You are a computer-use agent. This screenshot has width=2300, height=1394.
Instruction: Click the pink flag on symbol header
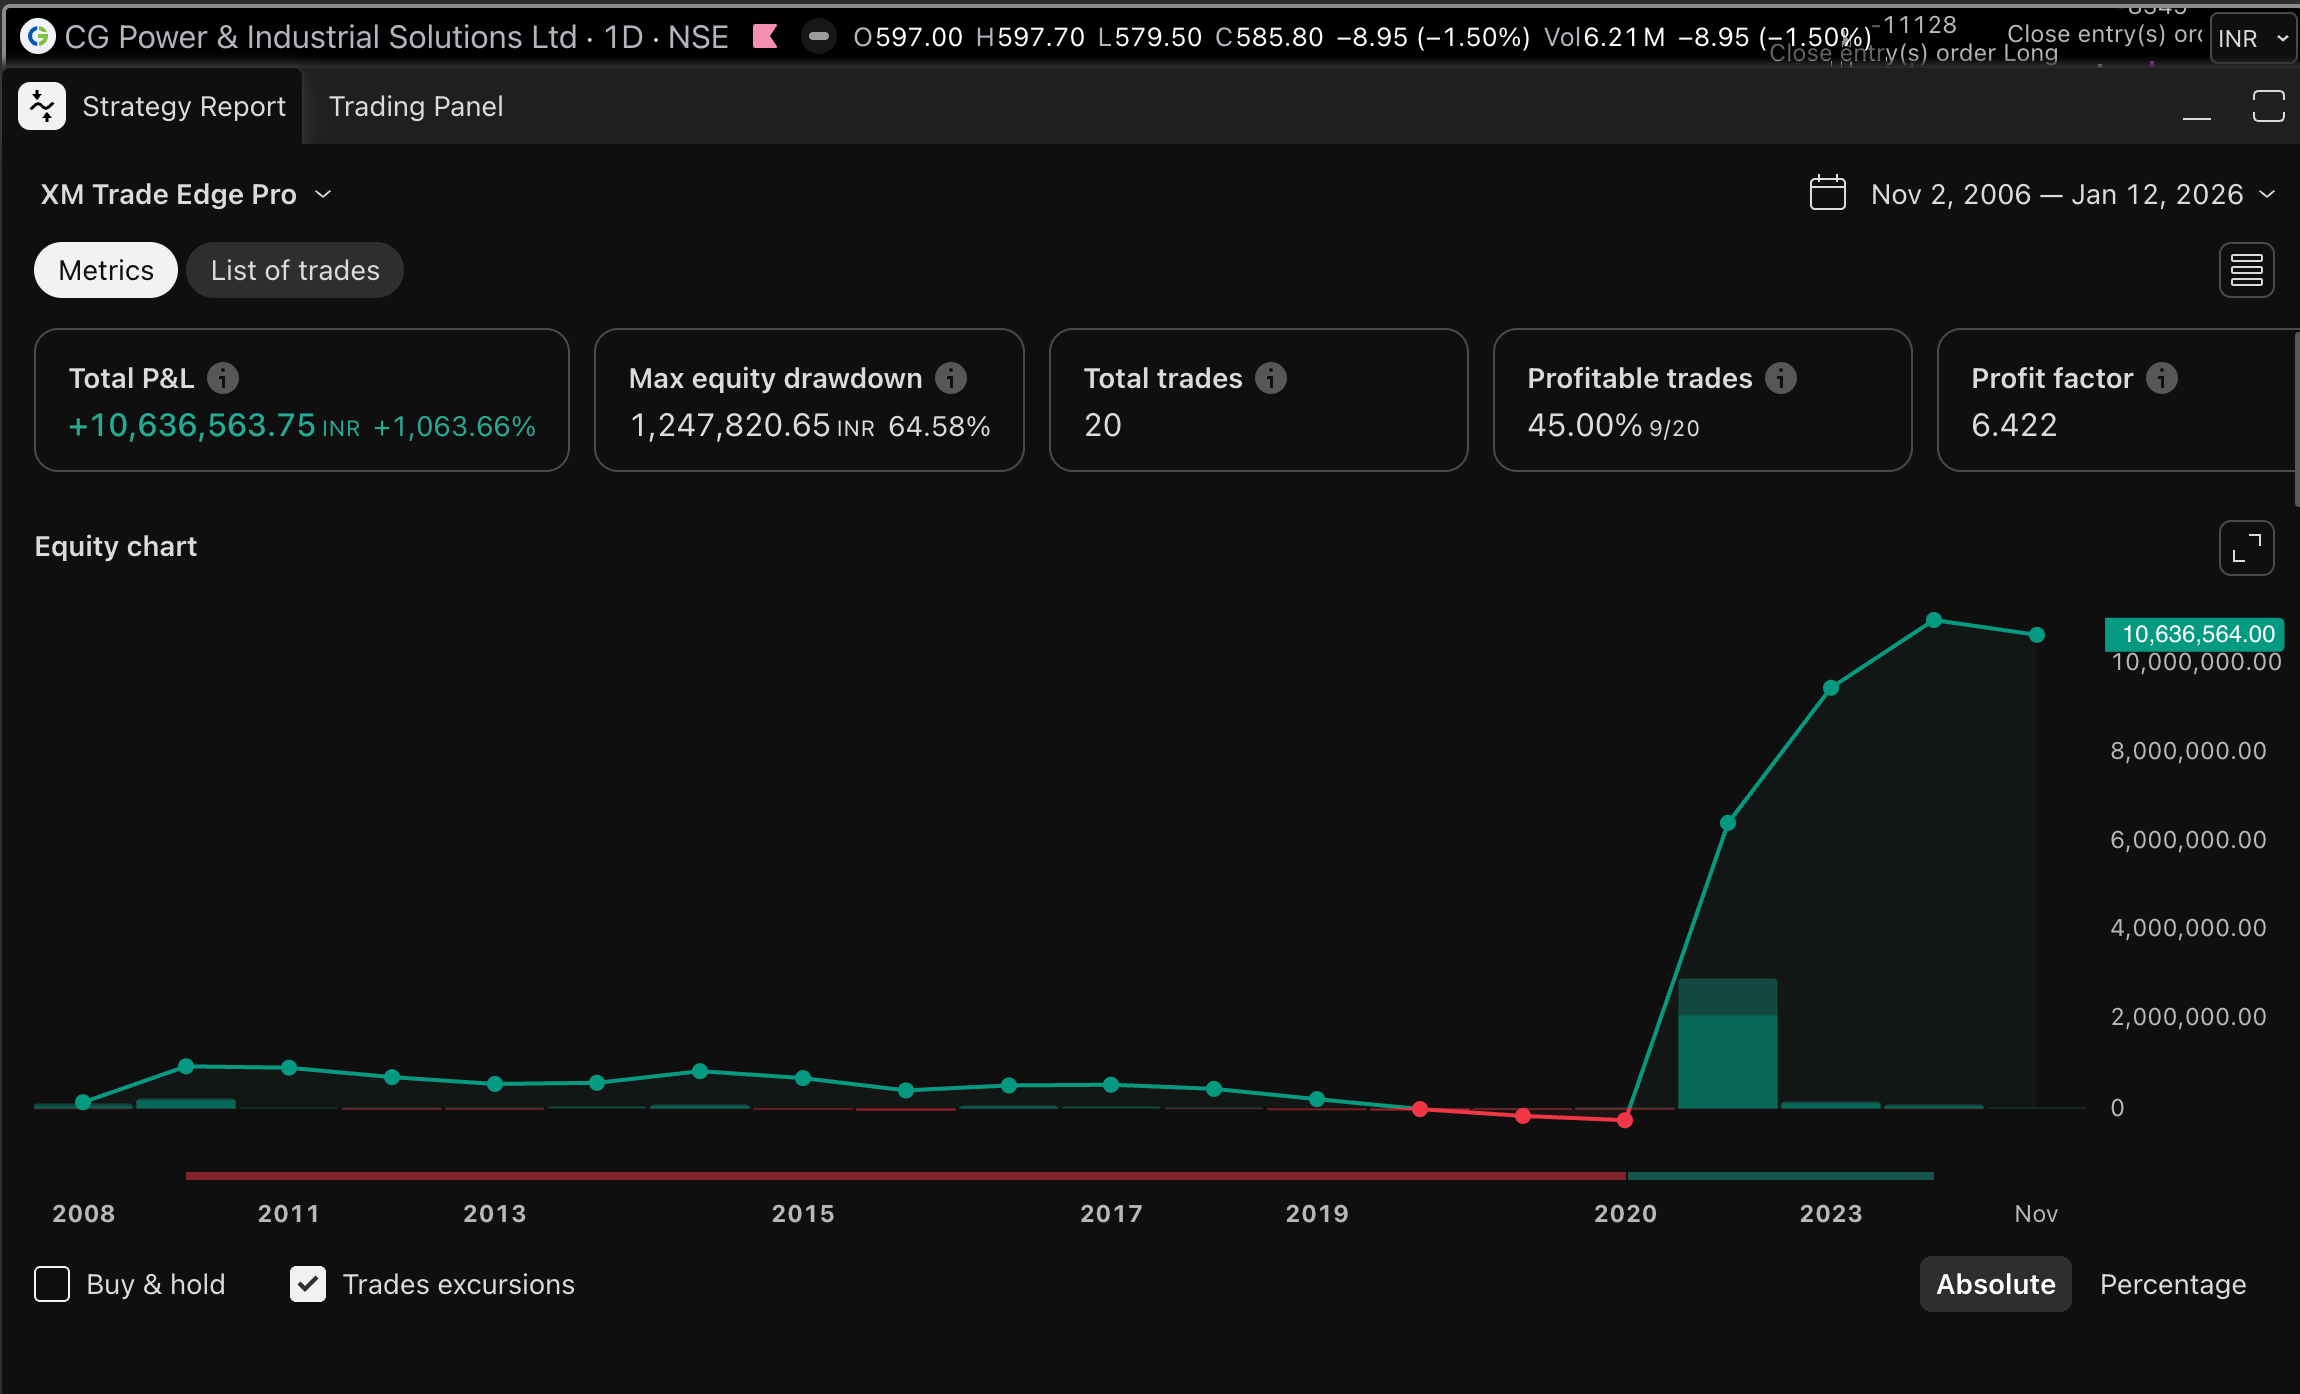(765, 37)
